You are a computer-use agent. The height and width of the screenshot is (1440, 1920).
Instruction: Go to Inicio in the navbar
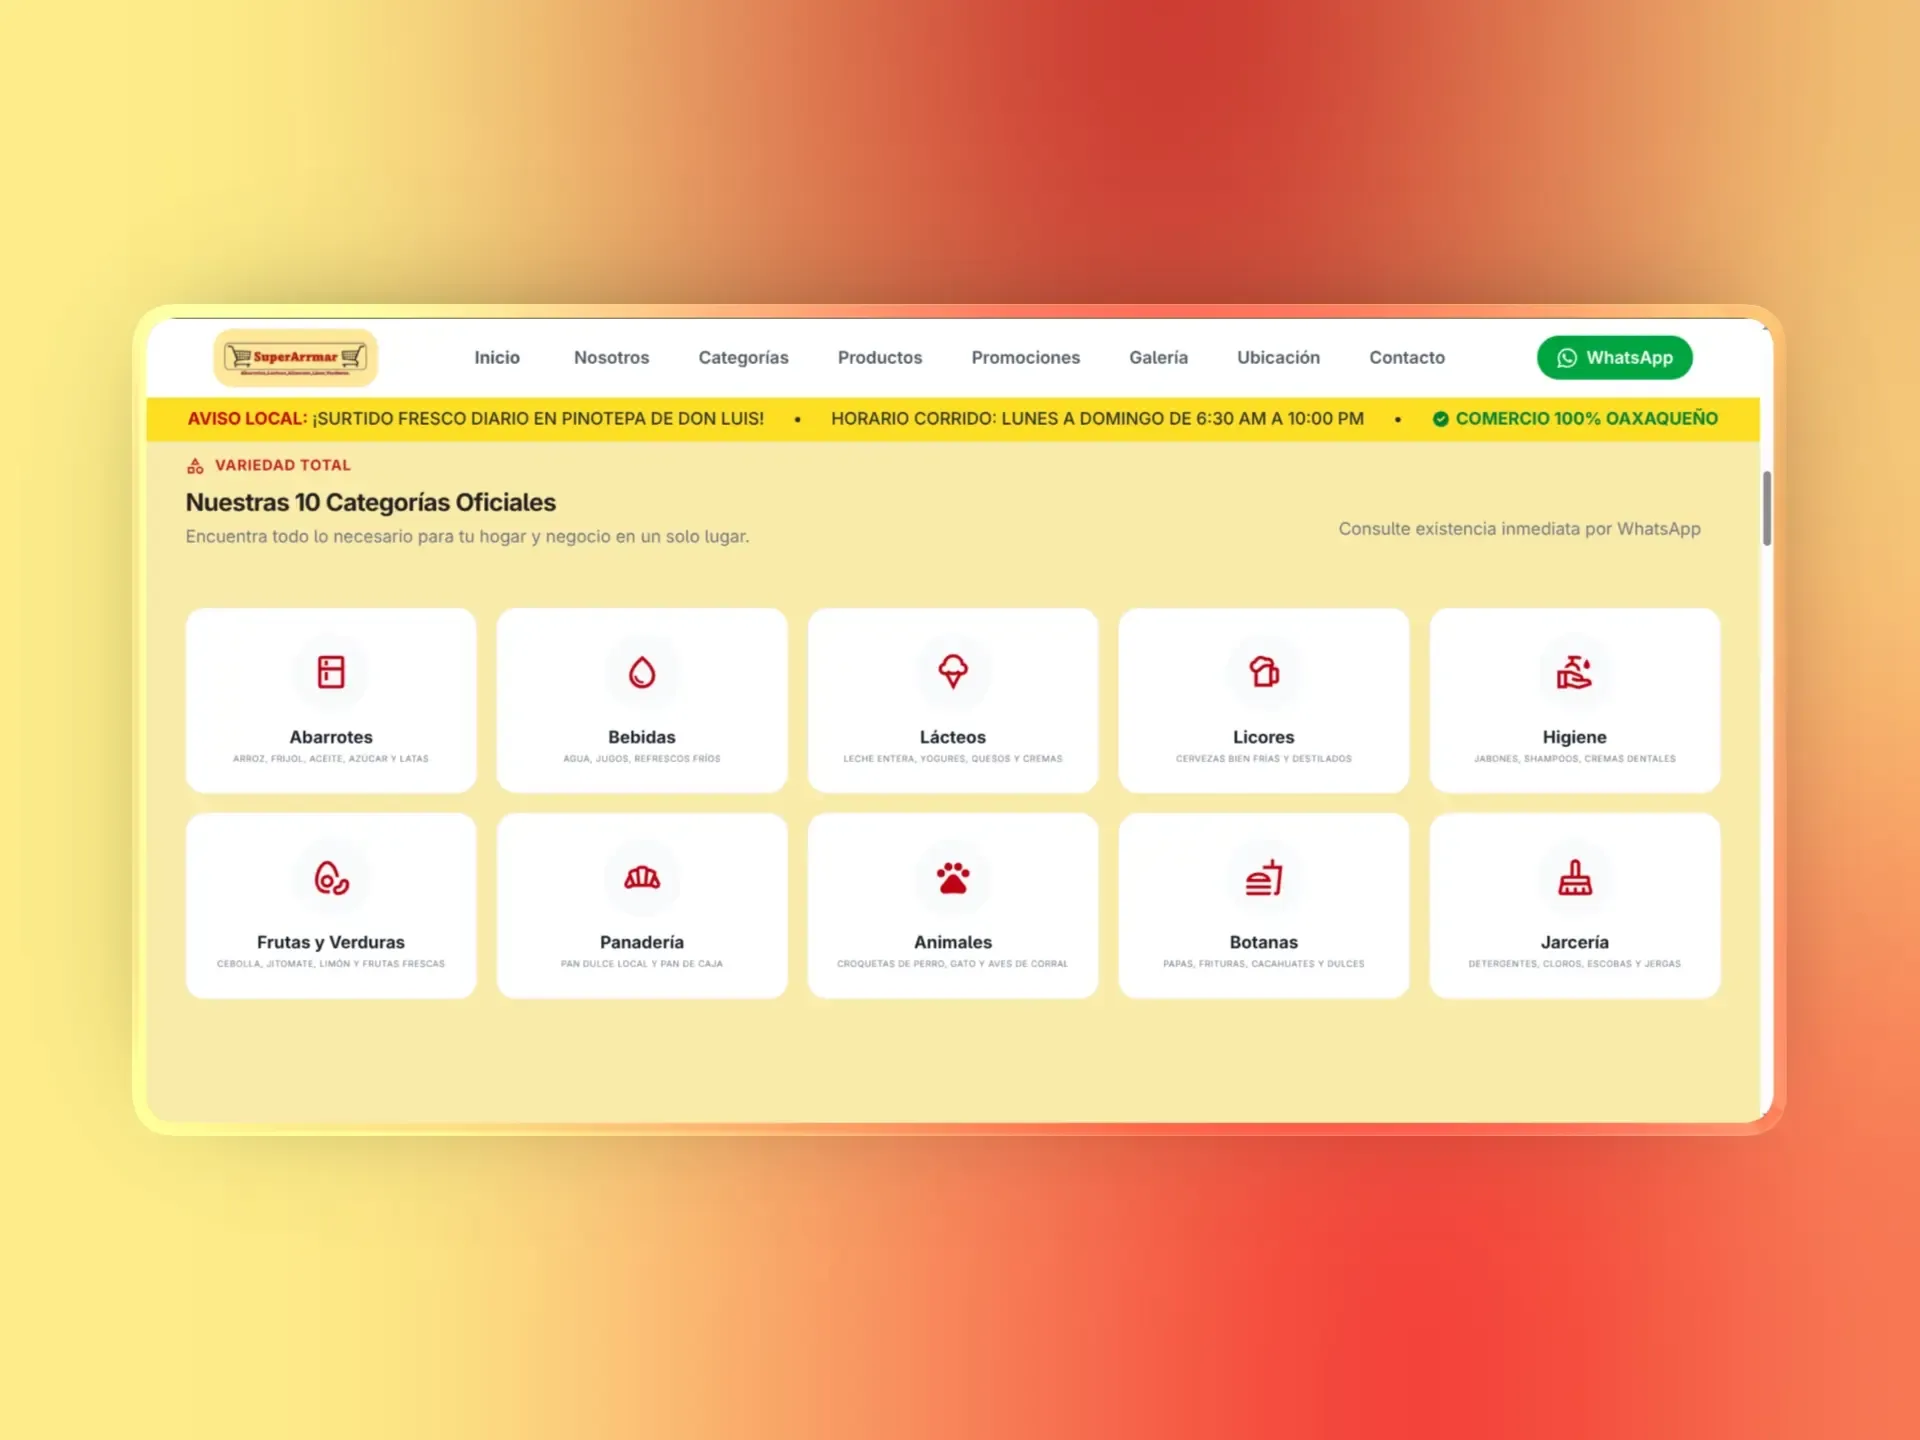497,357
